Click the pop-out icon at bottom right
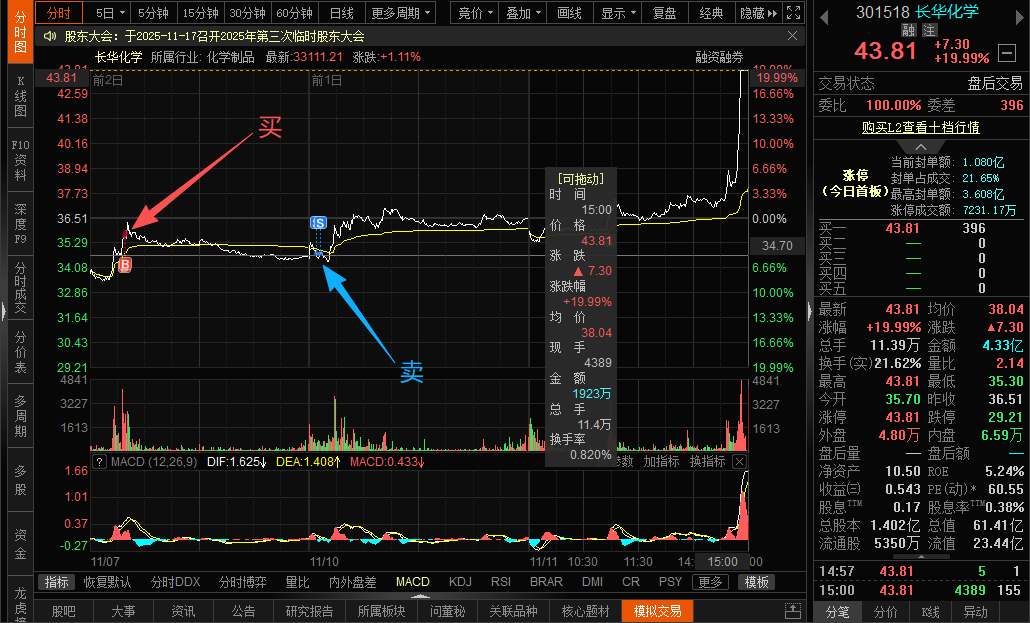The height and width of the screenshot is (623, 1030). click(793, 611)
